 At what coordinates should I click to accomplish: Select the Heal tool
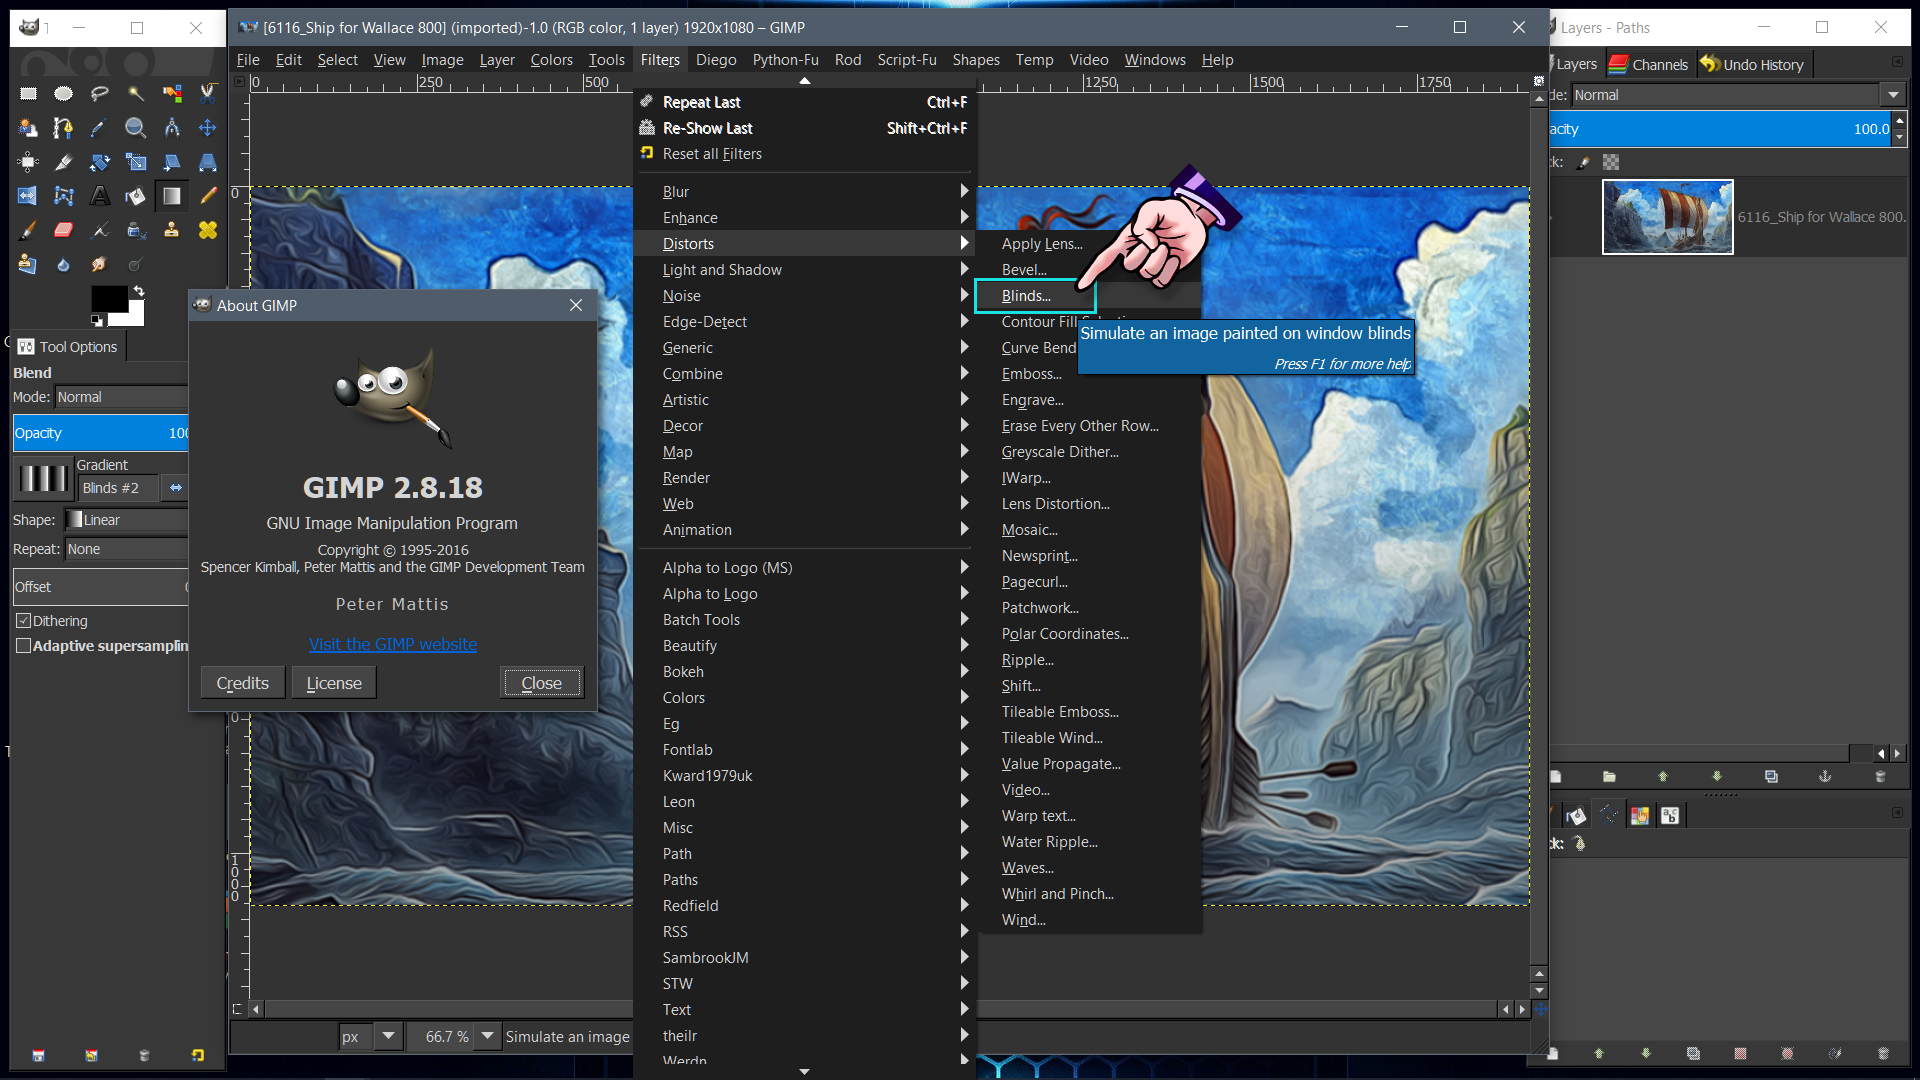click(207, 230)
